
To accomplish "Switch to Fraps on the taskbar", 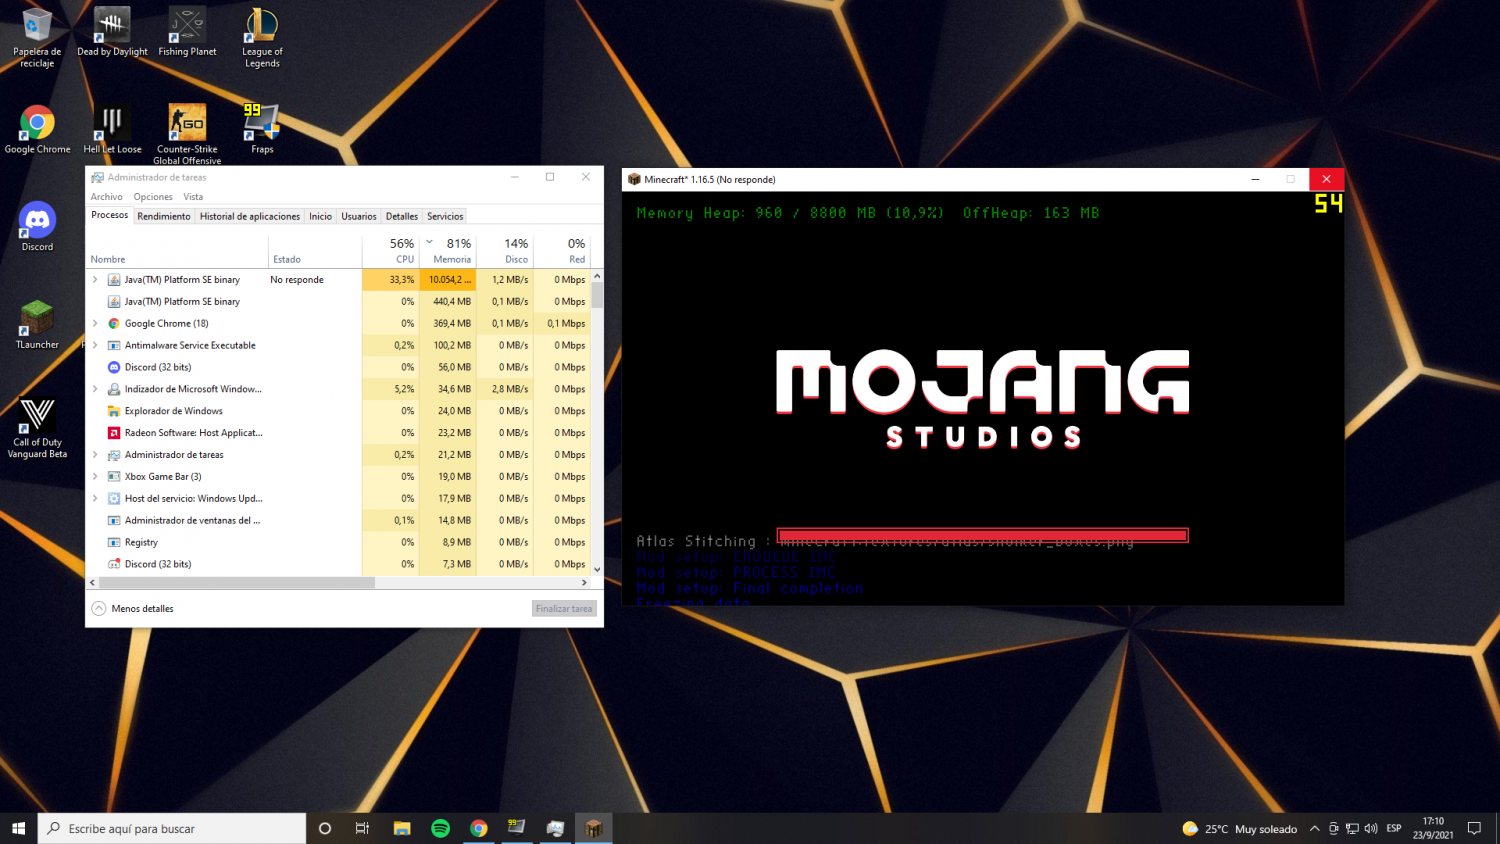I will 517,828.
